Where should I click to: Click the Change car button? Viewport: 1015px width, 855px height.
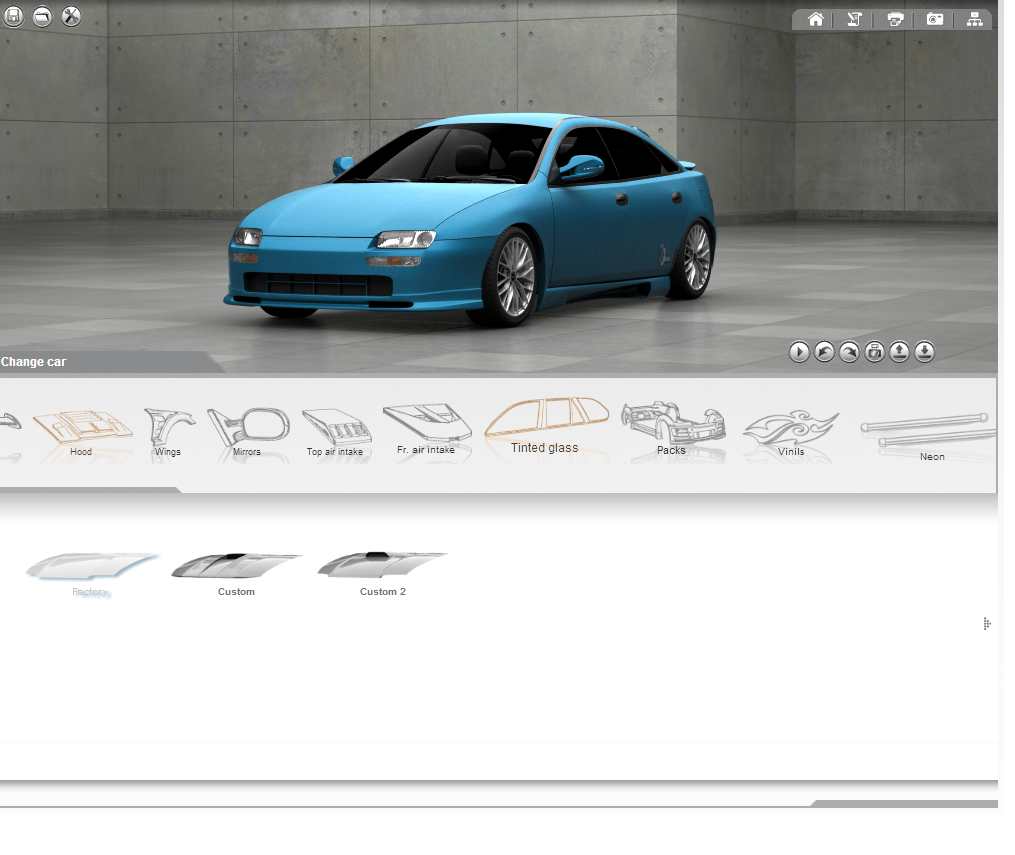34,362
